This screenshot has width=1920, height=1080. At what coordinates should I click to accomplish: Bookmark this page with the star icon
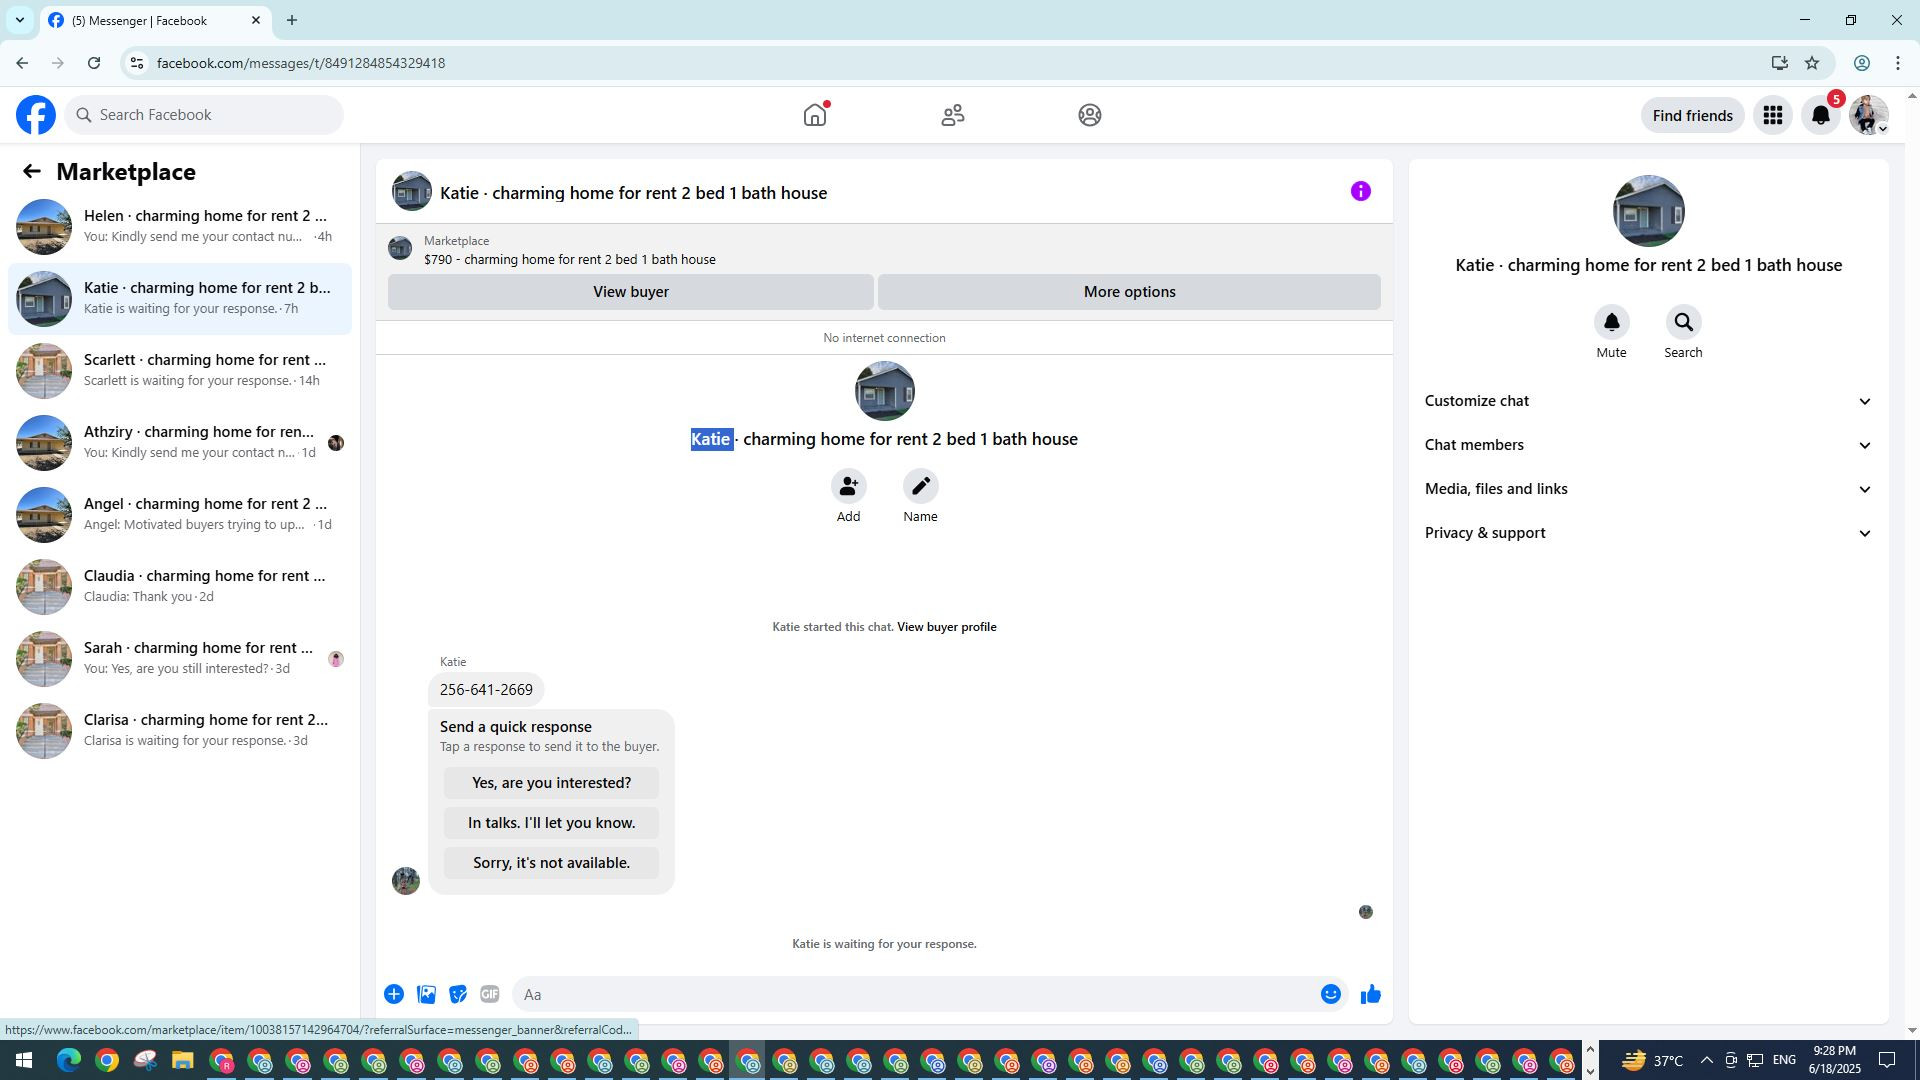1812,63
